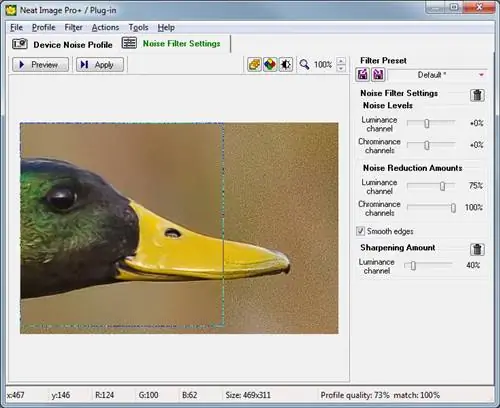Click the magnifier zoom icon
500x408 pixels.
[304, 64]
